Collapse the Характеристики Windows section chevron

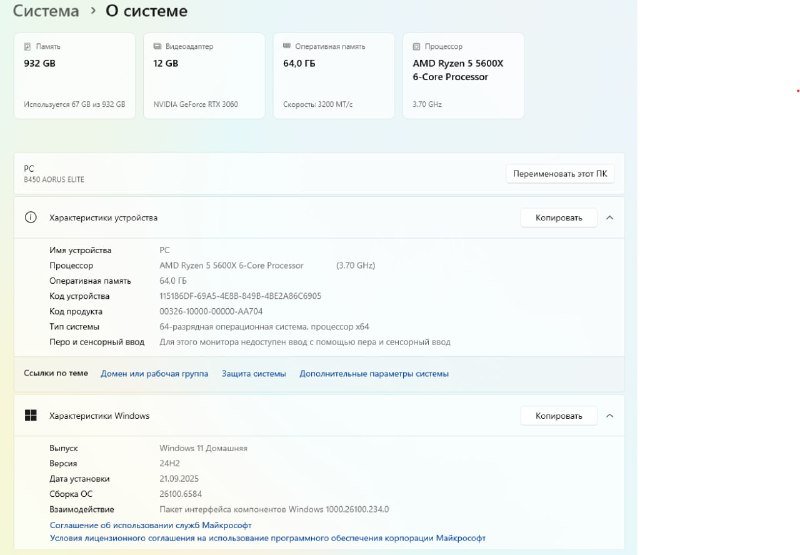[x=610, y=416]
